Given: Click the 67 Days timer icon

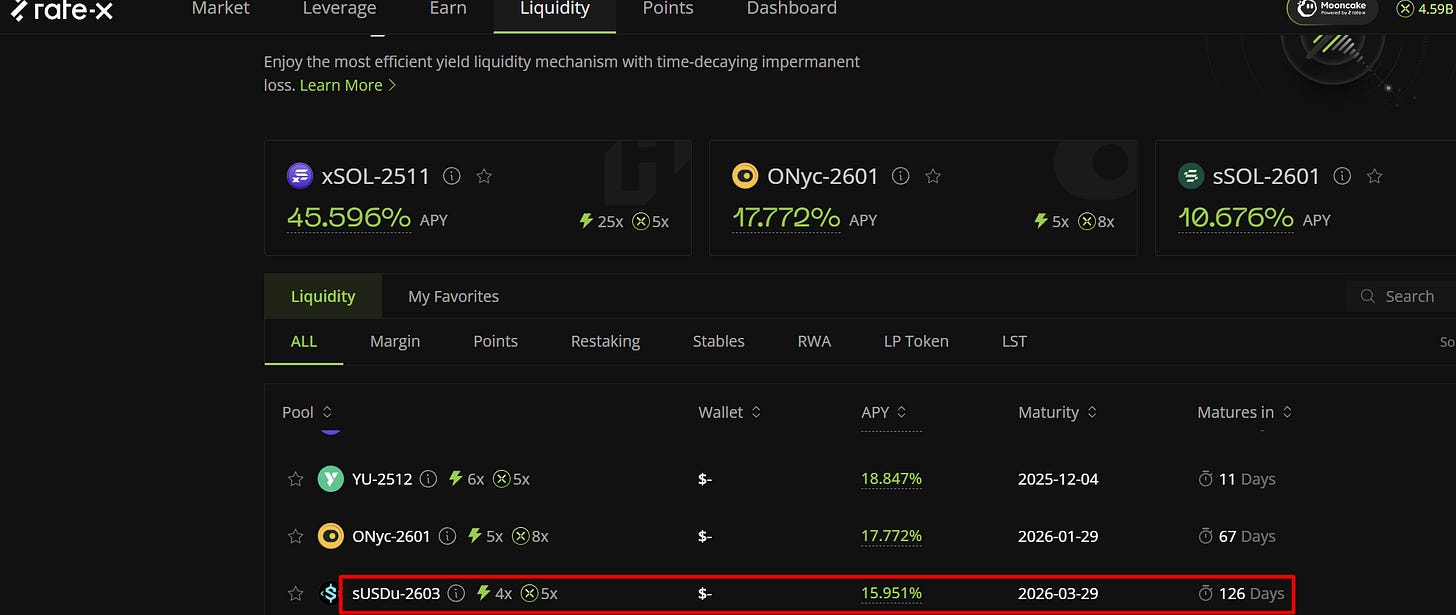Looking at the screenshot, I should pyautogui.click(x=1205, y=536).
